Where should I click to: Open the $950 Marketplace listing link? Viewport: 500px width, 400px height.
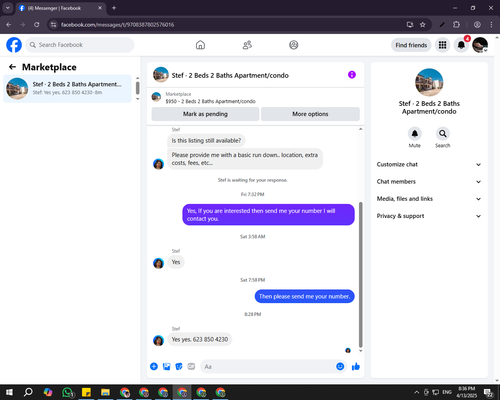pyautogui.click(x=211, y=101)
